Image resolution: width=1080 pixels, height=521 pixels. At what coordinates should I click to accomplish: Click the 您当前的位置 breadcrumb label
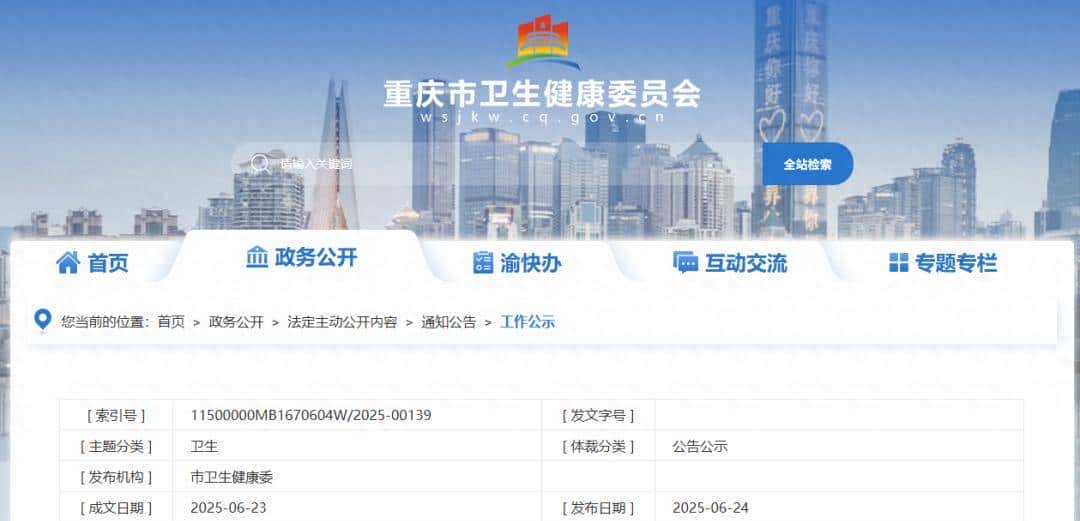click(x=105, y=322)
